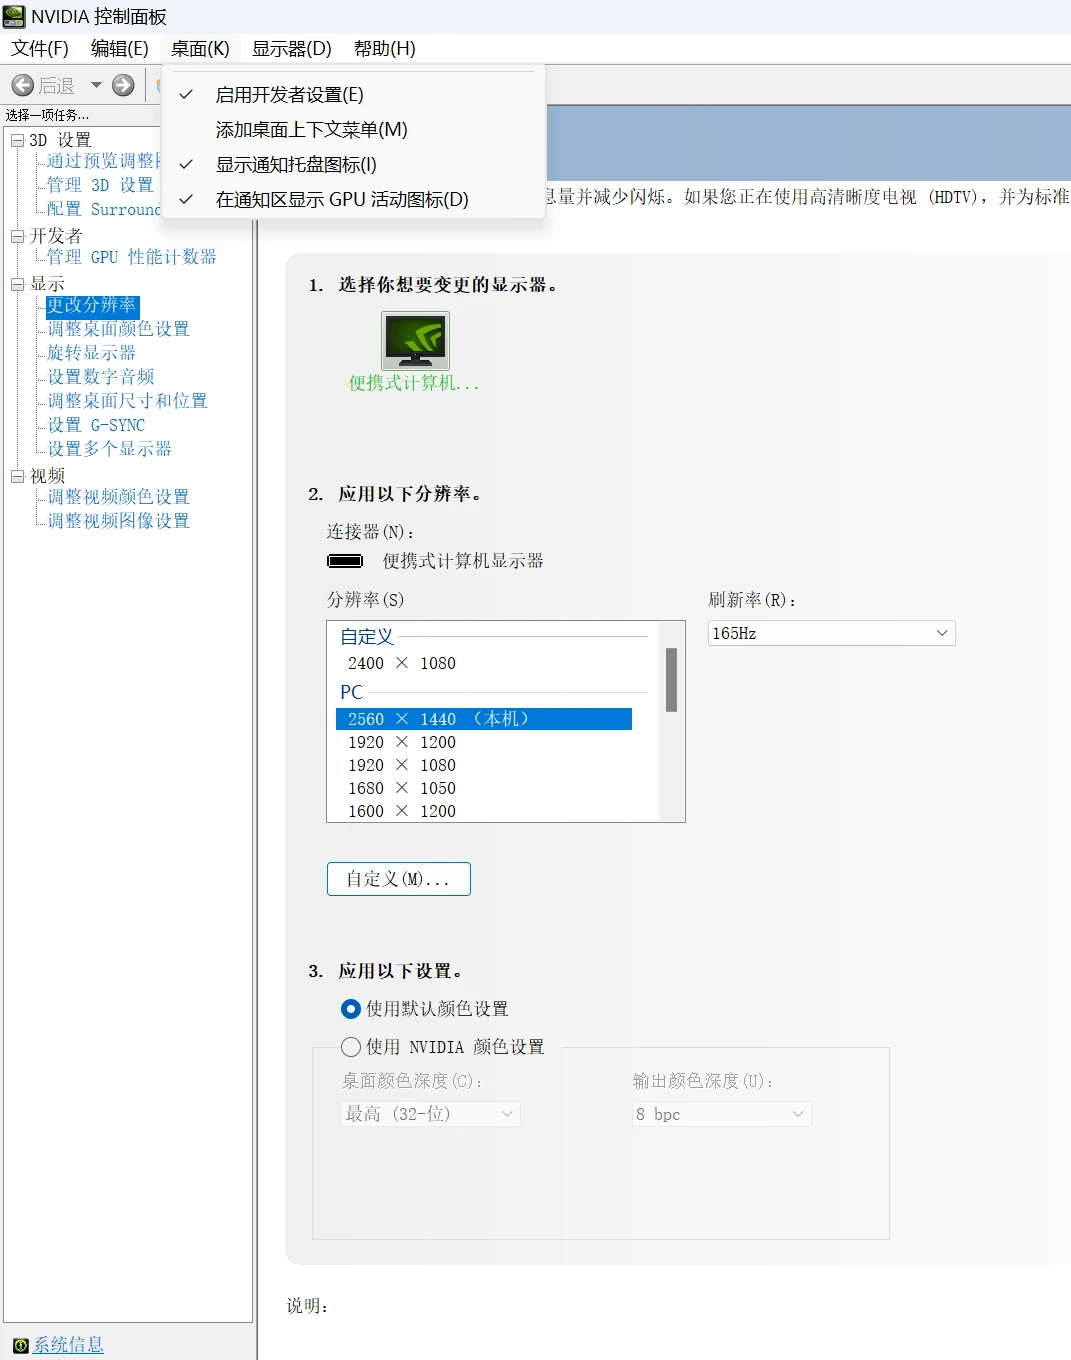
Task: Click the NVIDIA logo icon in title bar
Action: [x=14, y=16]
